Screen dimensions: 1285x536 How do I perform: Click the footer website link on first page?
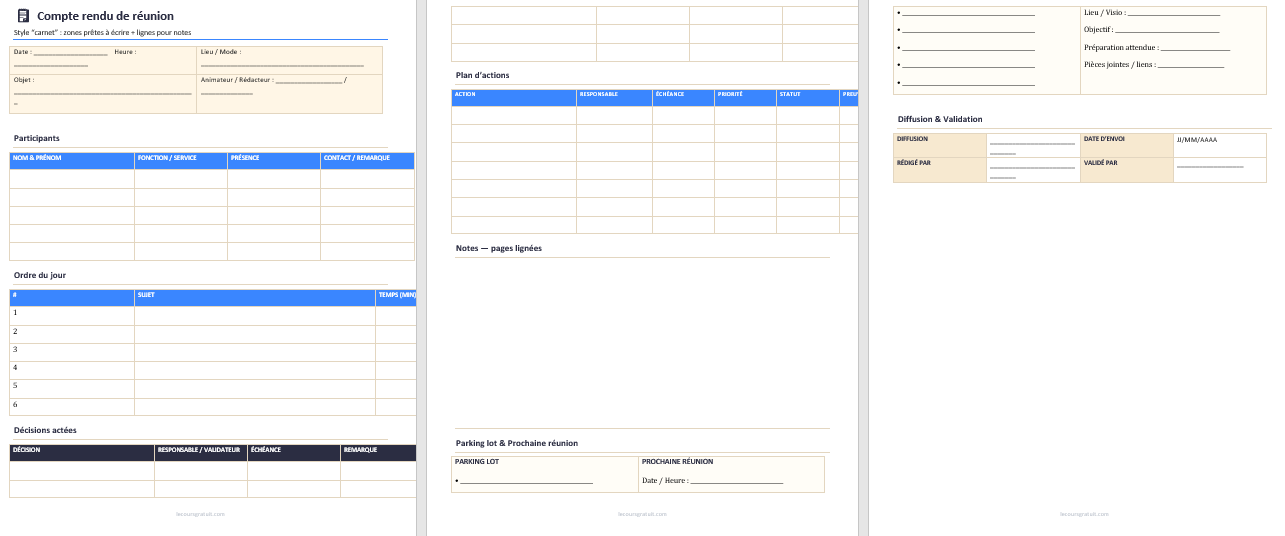click(200, 514)
